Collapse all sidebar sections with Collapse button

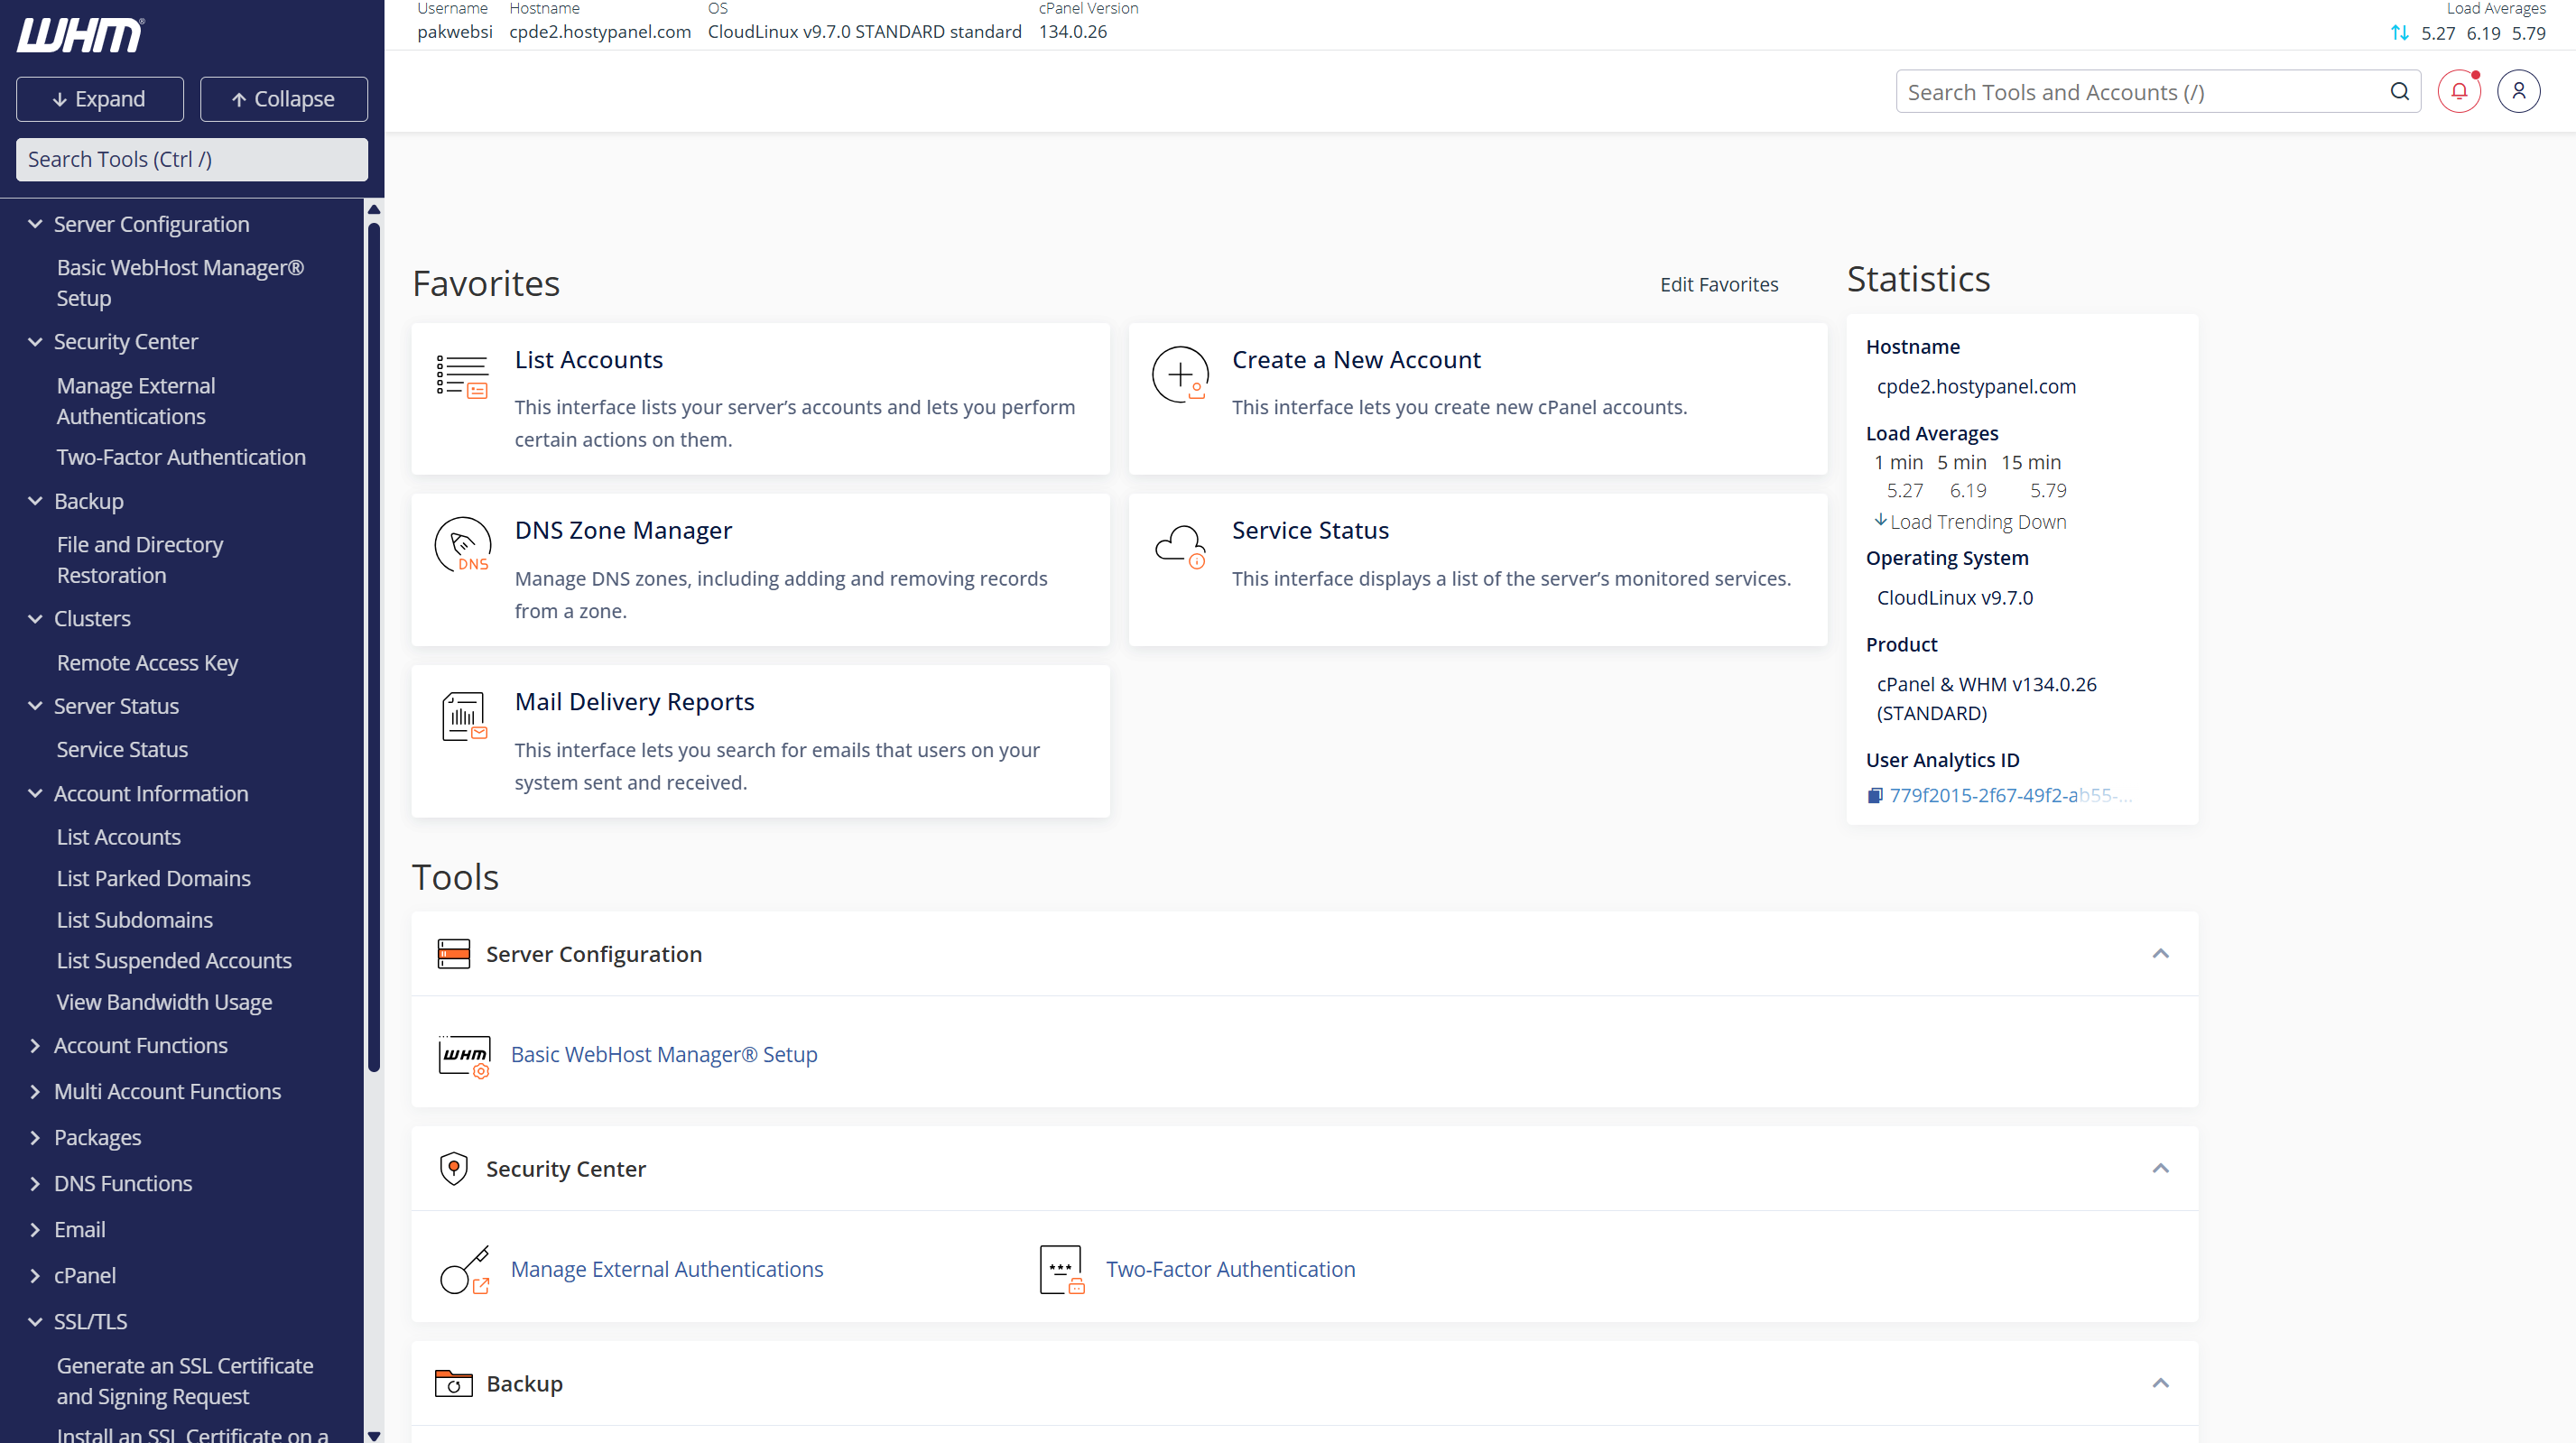(x=284, y=99)
